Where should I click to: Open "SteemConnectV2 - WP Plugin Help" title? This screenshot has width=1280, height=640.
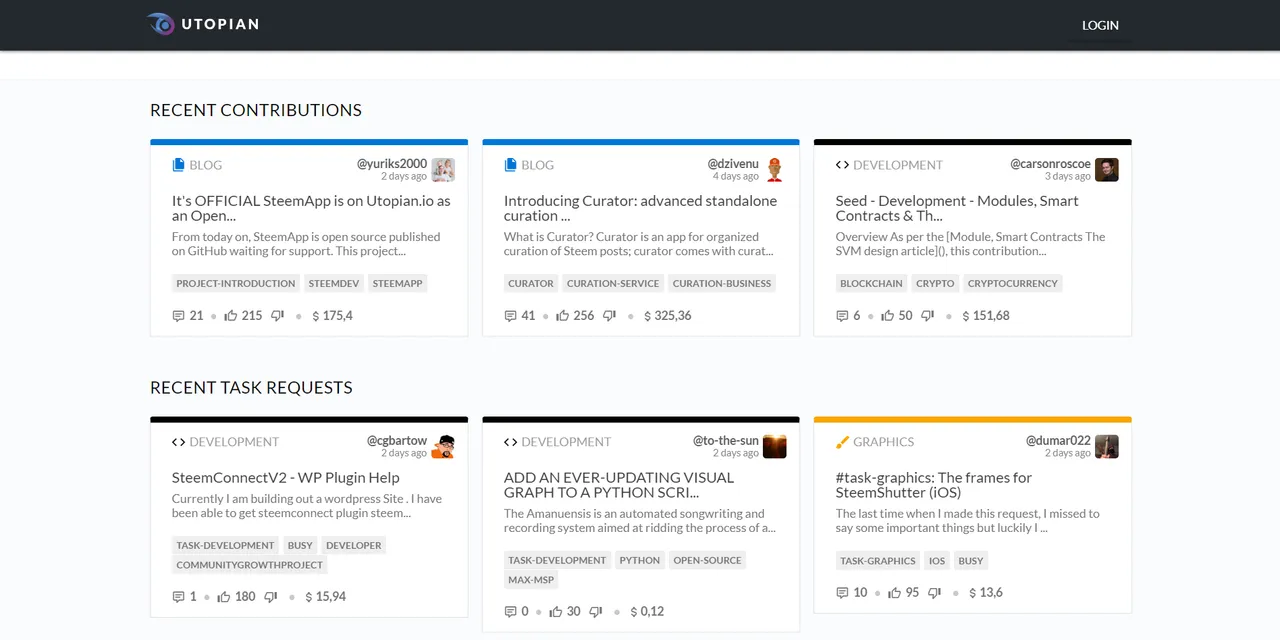tap(286, 478)
